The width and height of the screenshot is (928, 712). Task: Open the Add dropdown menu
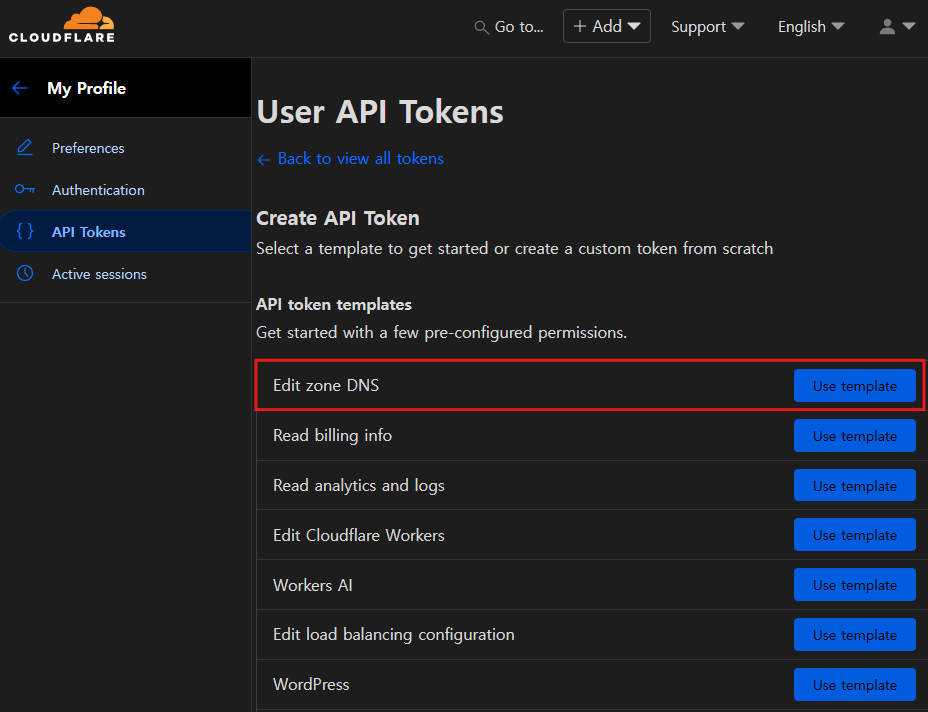click(607, 26)
